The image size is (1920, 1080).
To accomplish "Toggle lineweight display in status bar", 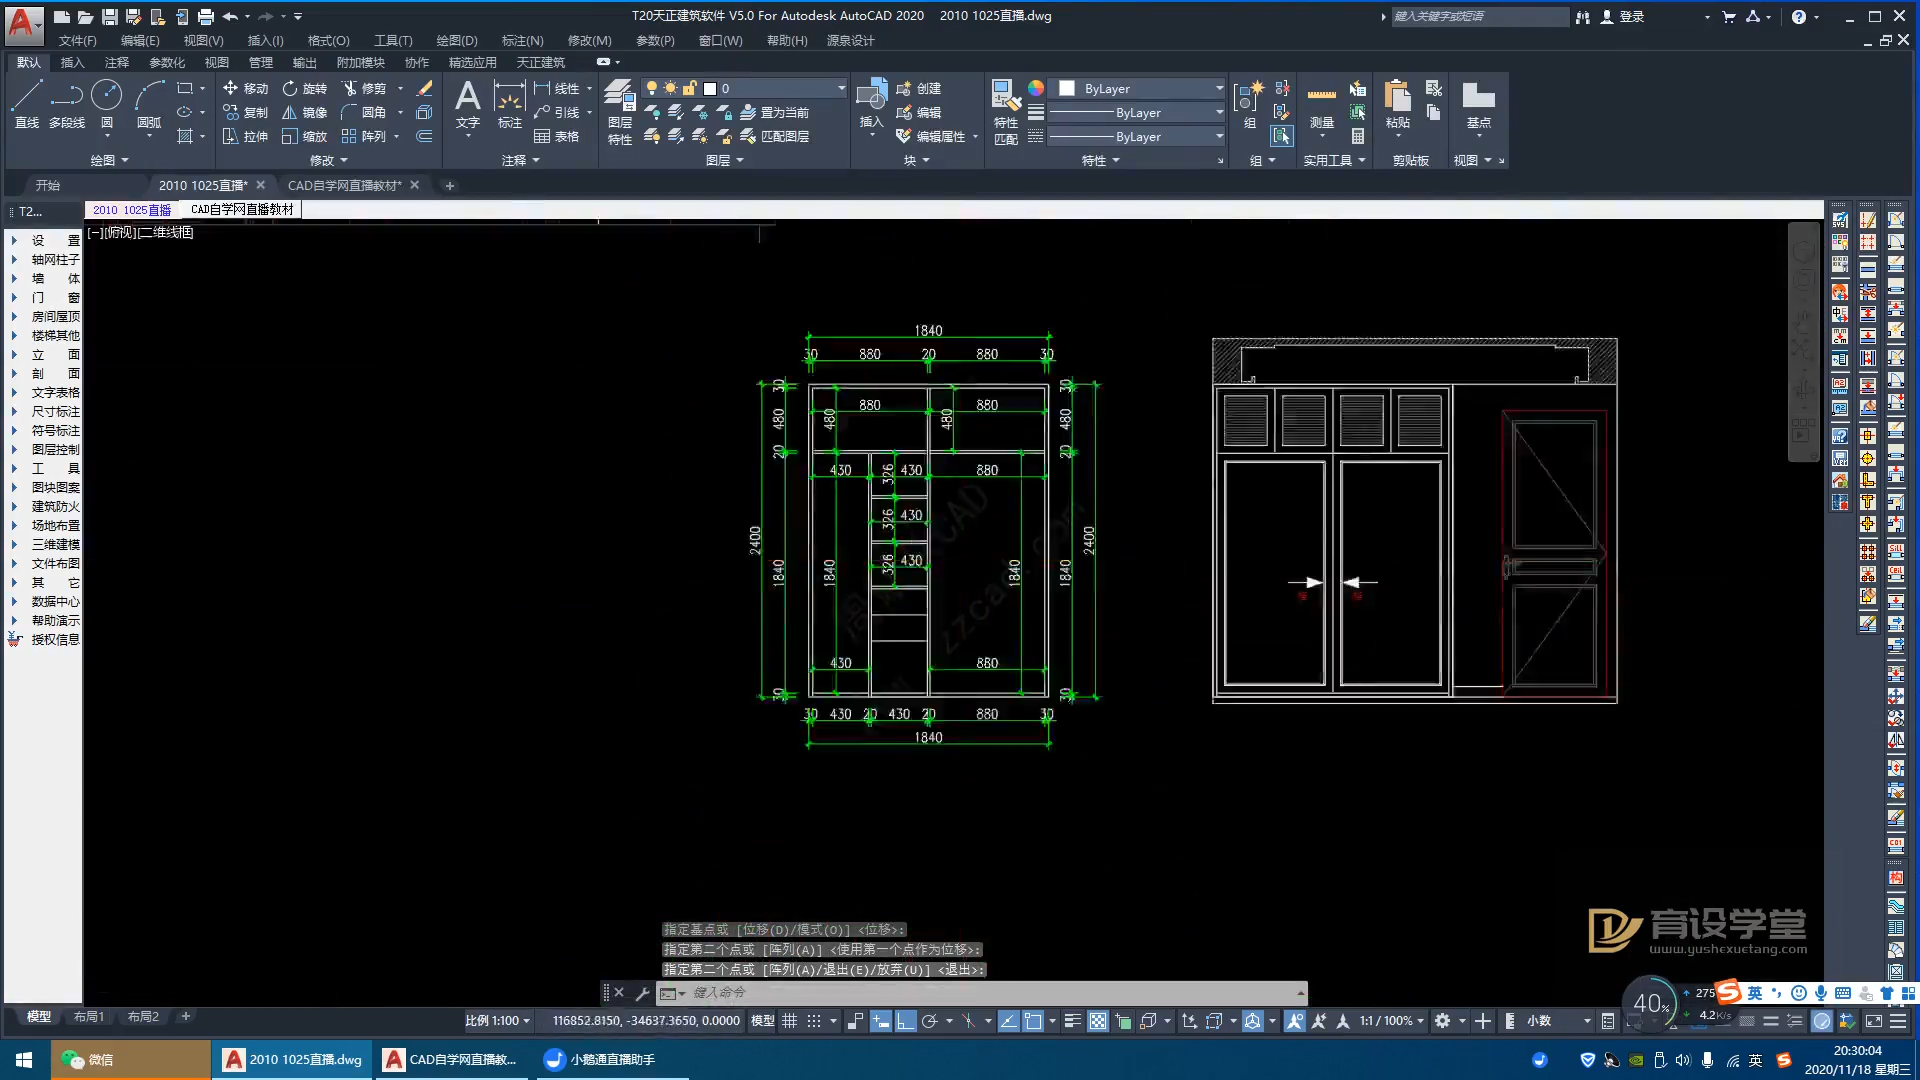I will pos(1072,1021).
